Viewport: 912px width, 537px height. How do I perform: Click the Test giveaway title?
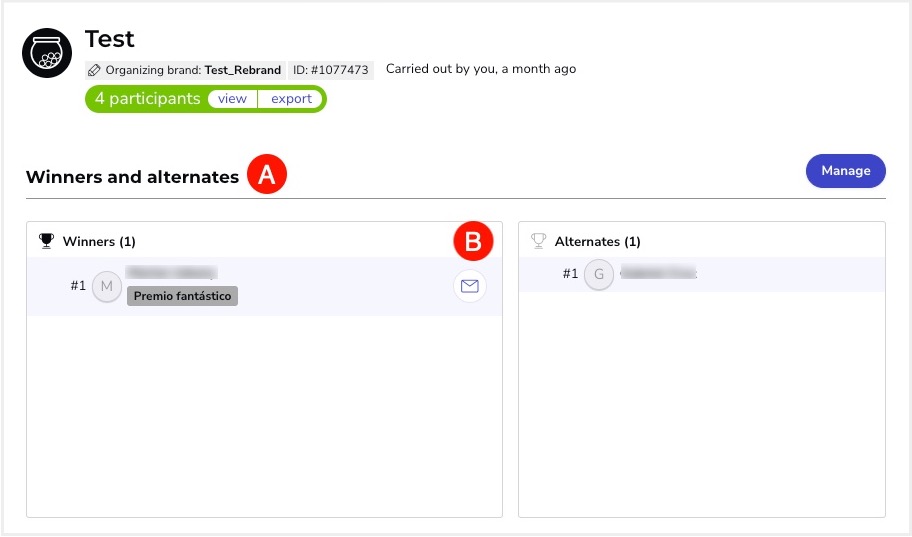tap(109, 39)
